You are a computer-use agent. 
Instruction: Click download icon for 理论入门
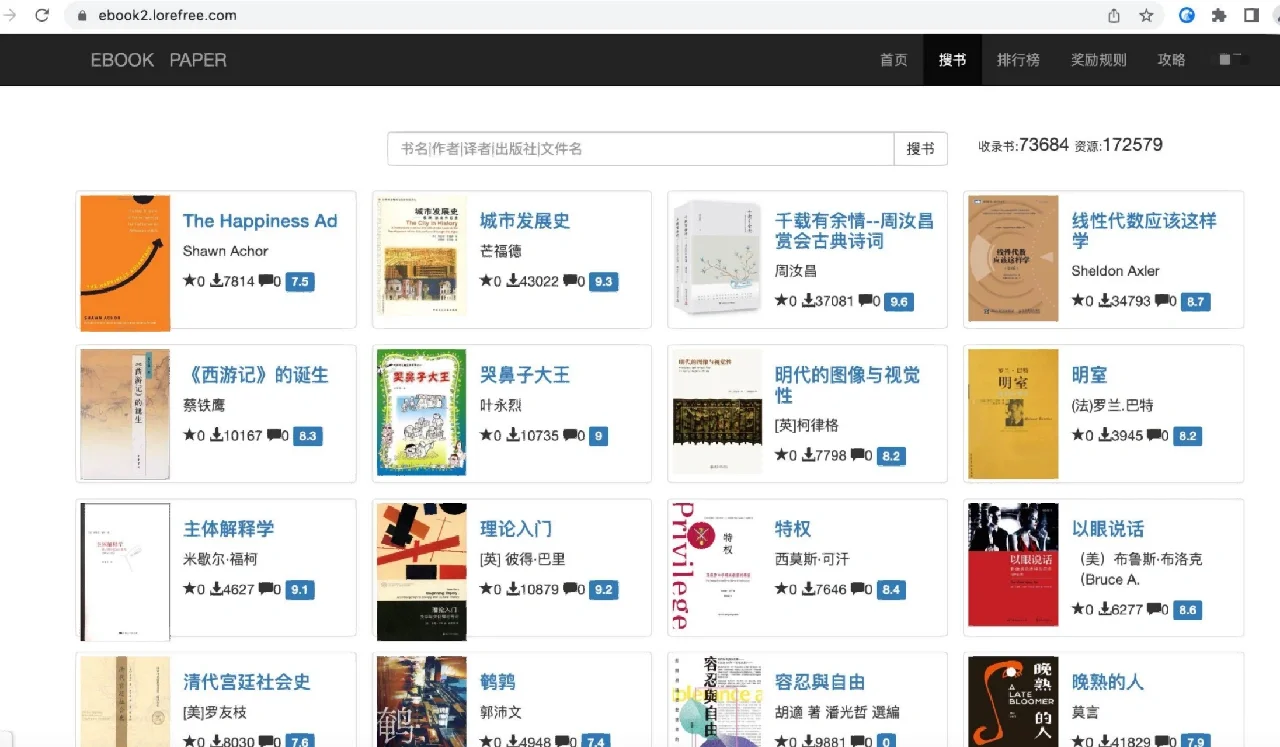coord(513,589)
